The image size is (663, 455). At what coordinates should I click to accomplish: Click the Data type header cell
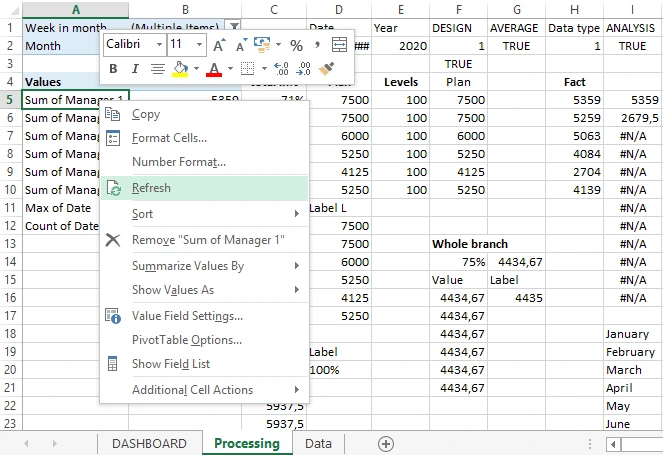pyautogui.click(x=574, y=28)
